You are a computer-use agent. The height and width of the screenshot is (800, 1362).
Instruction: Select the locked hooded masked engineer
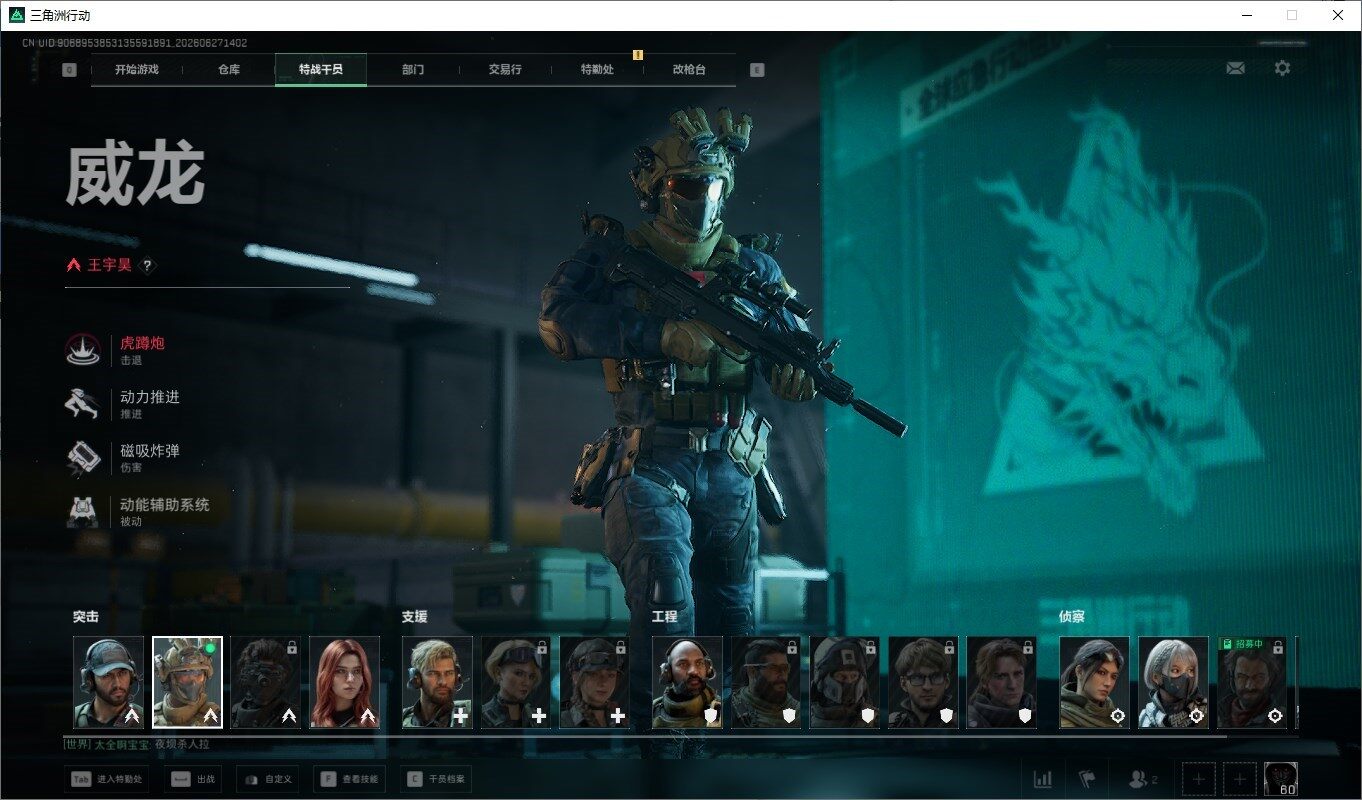point(845,682)
